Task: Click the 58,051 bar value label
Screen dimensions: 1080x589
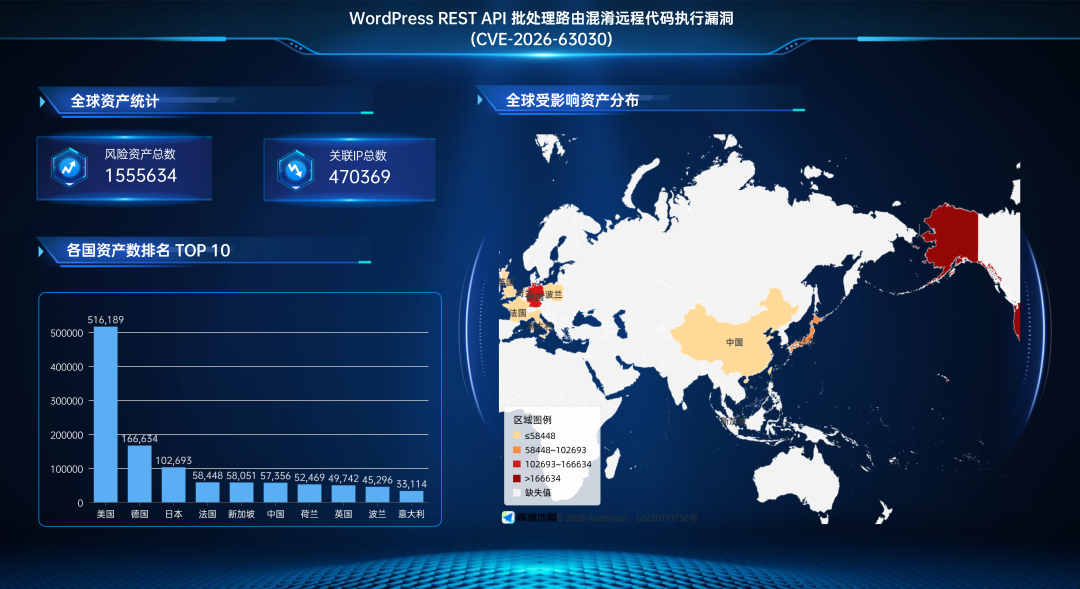Action: point(241,475)
